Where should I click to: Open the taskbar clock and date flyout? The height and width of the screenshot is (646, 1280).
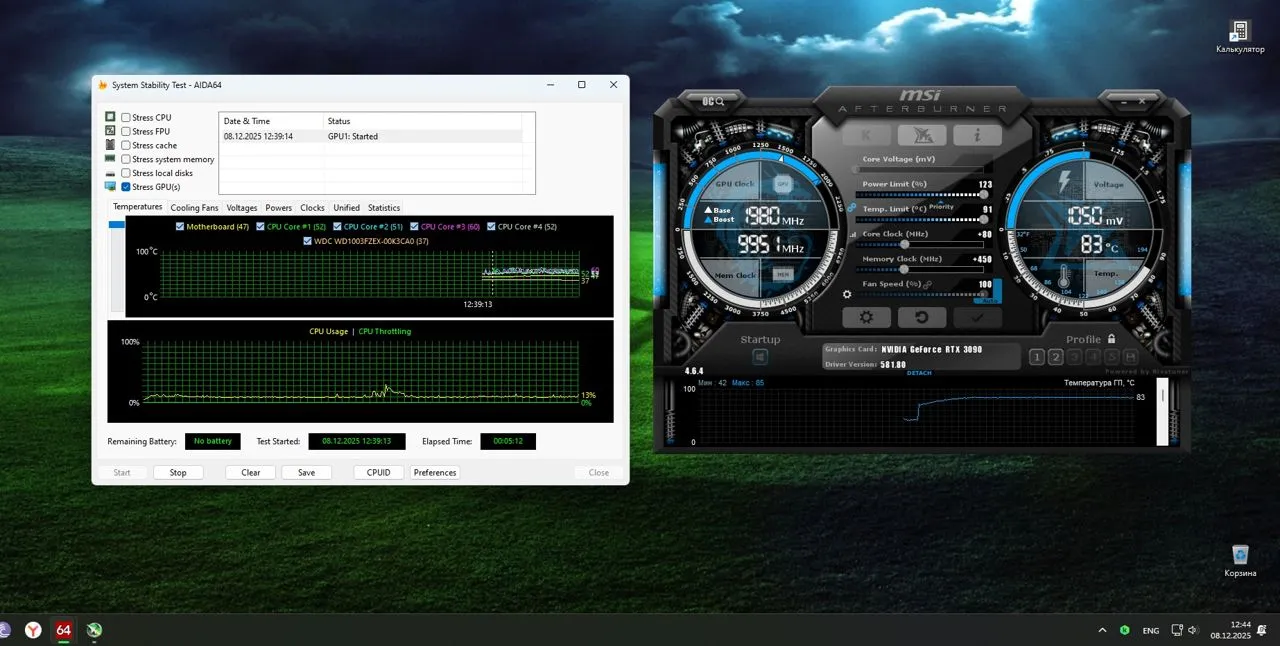(1231, 630)
